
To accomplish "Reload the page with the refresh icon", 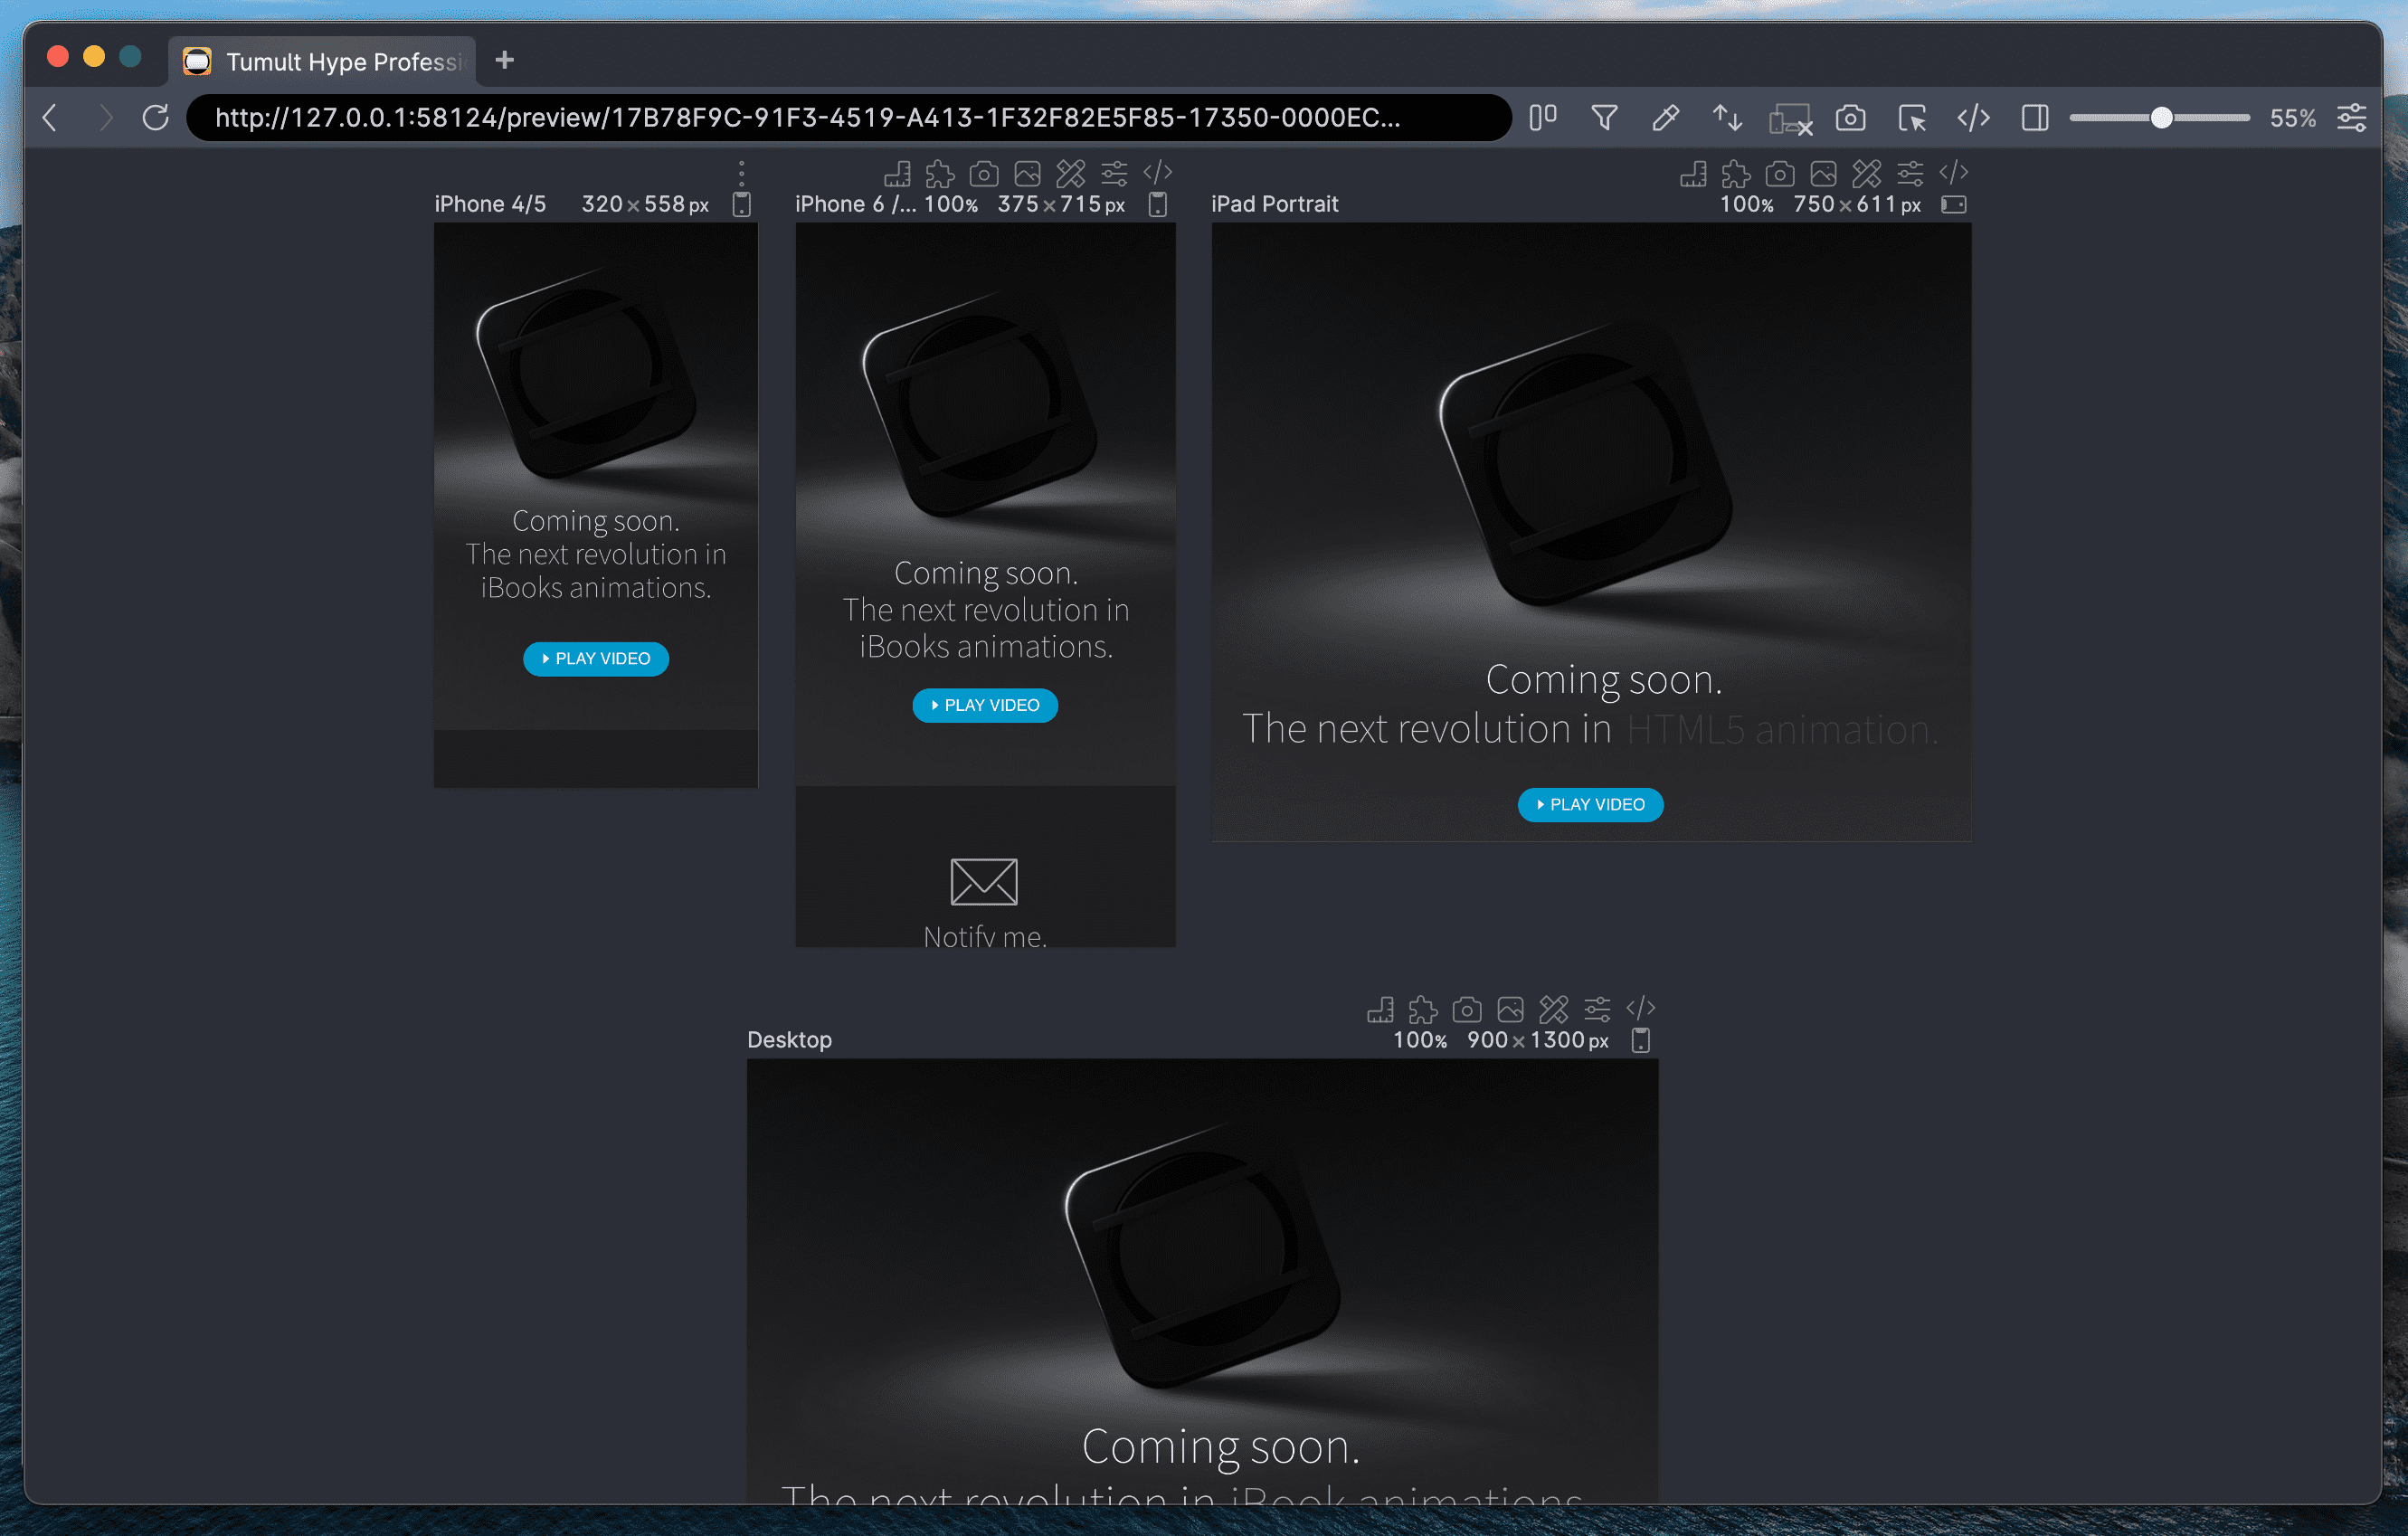I will 156,118.
